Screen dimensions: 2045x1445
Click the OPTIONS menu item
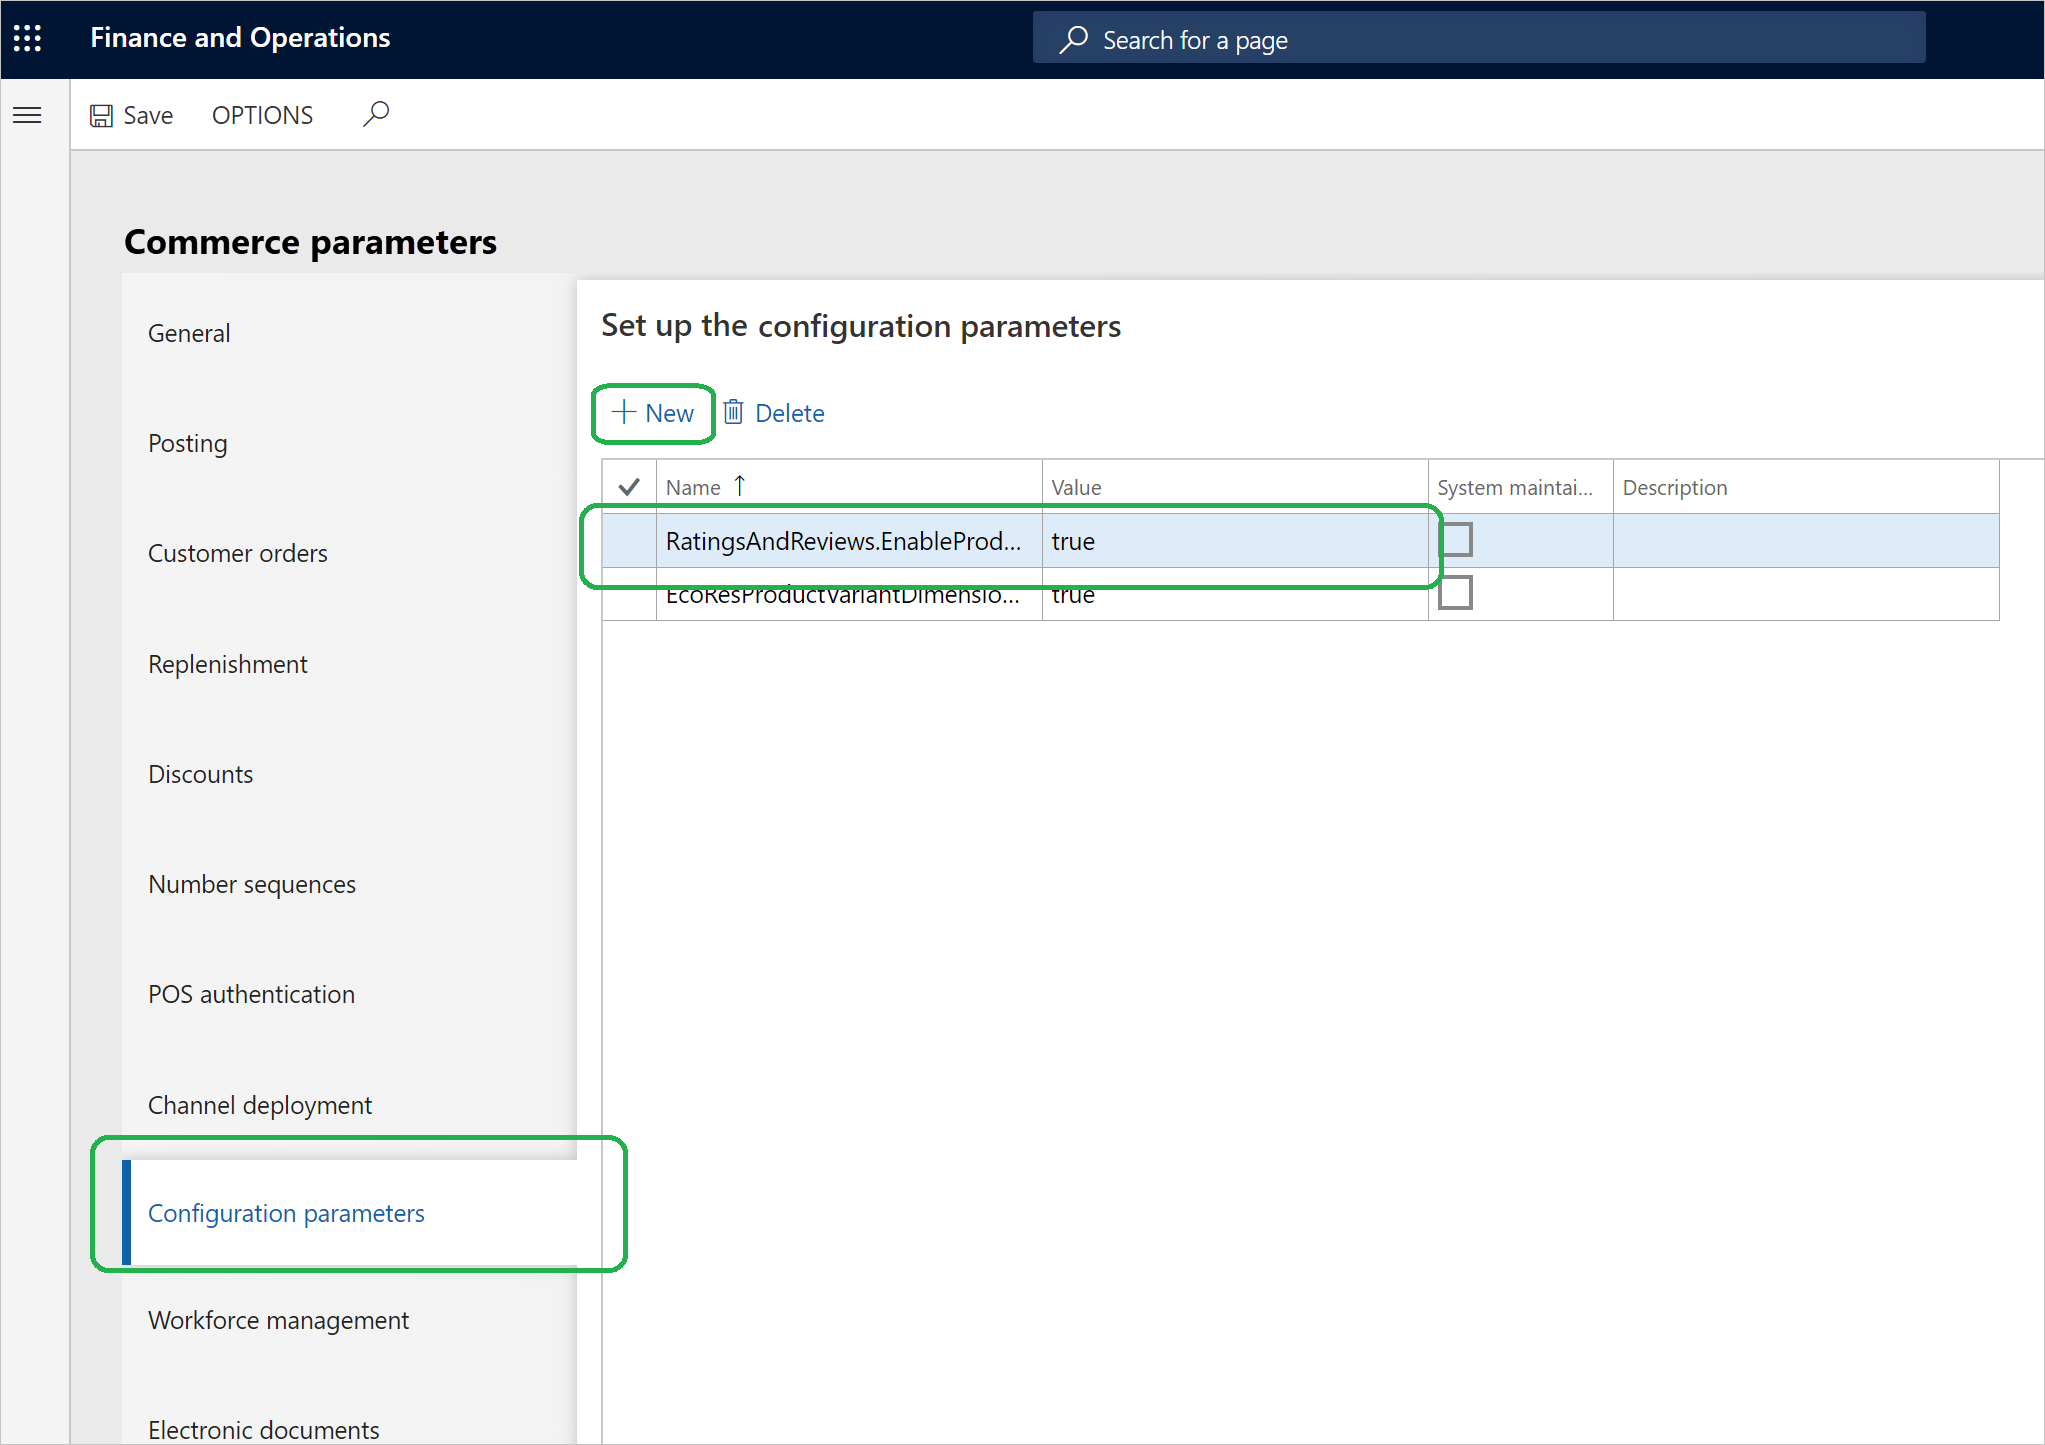pos(261,113)
